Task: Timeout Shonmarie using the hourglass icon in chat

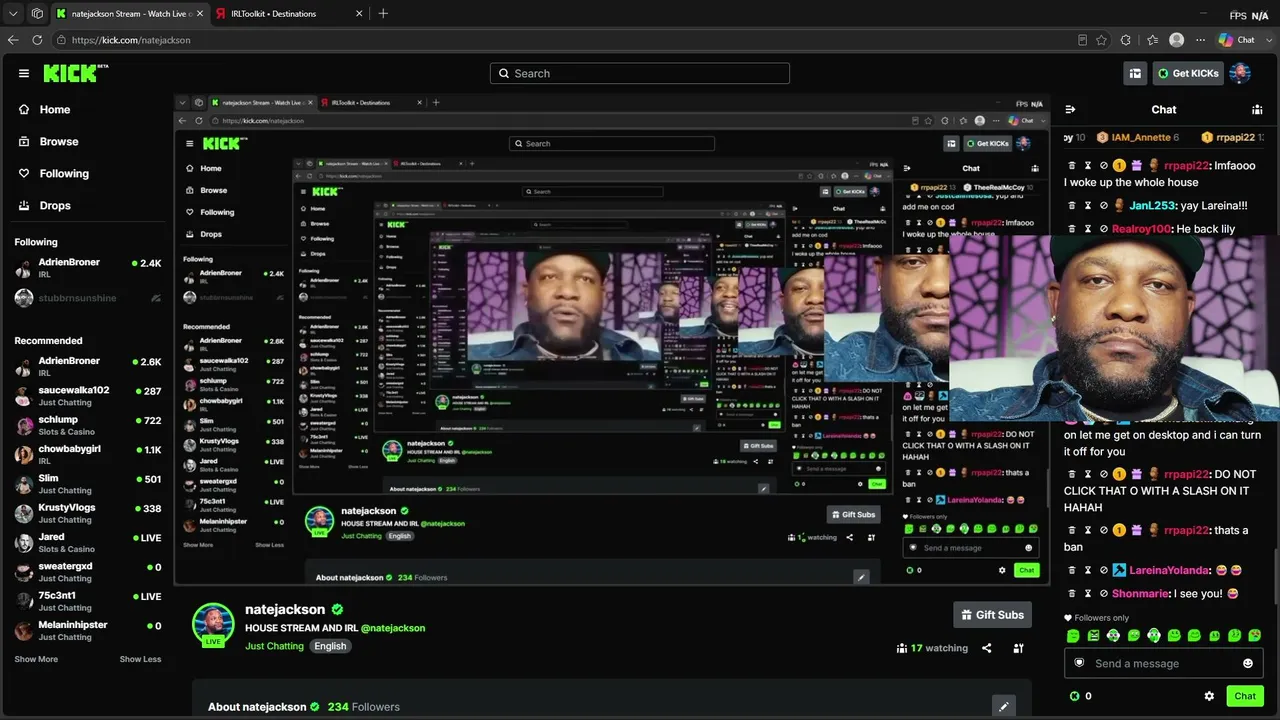Action: tap(1088, 594)
